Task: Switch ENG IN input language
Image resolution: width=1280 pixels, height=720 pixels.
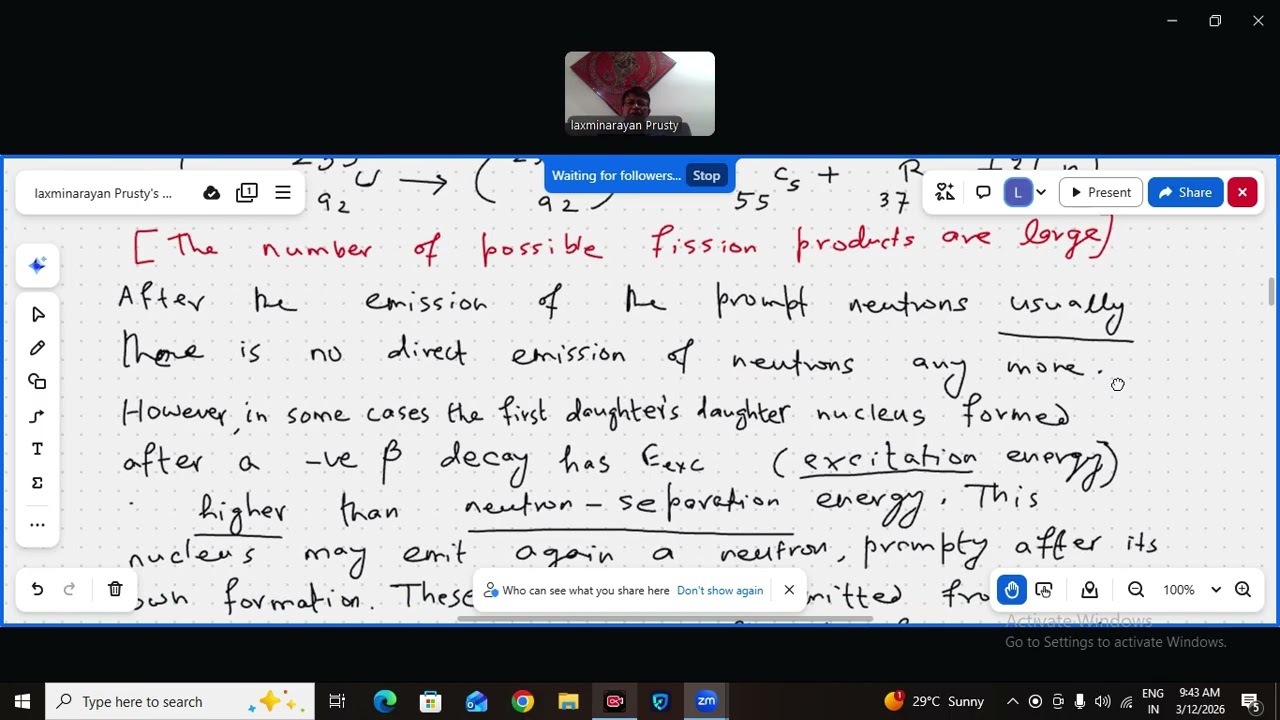Action: pyautogui.click(x=1152, y=702)
